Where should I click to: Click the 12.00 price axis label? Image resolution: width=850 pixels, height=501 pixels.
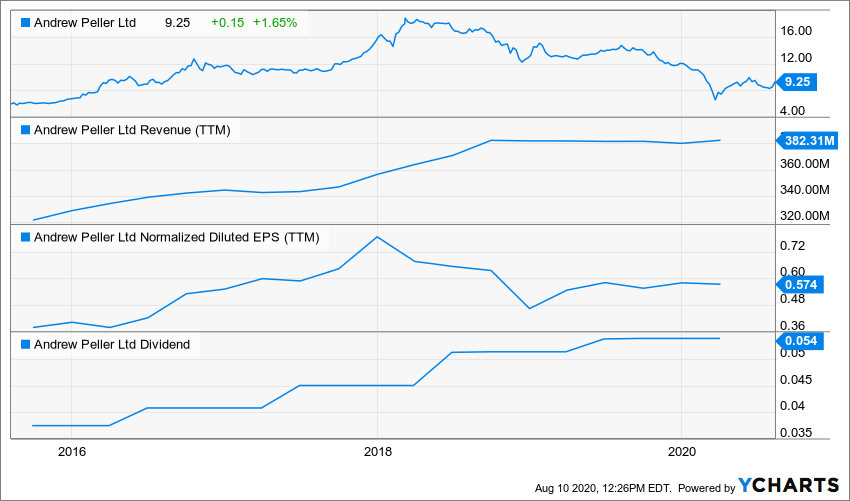[x=796, y=57]
